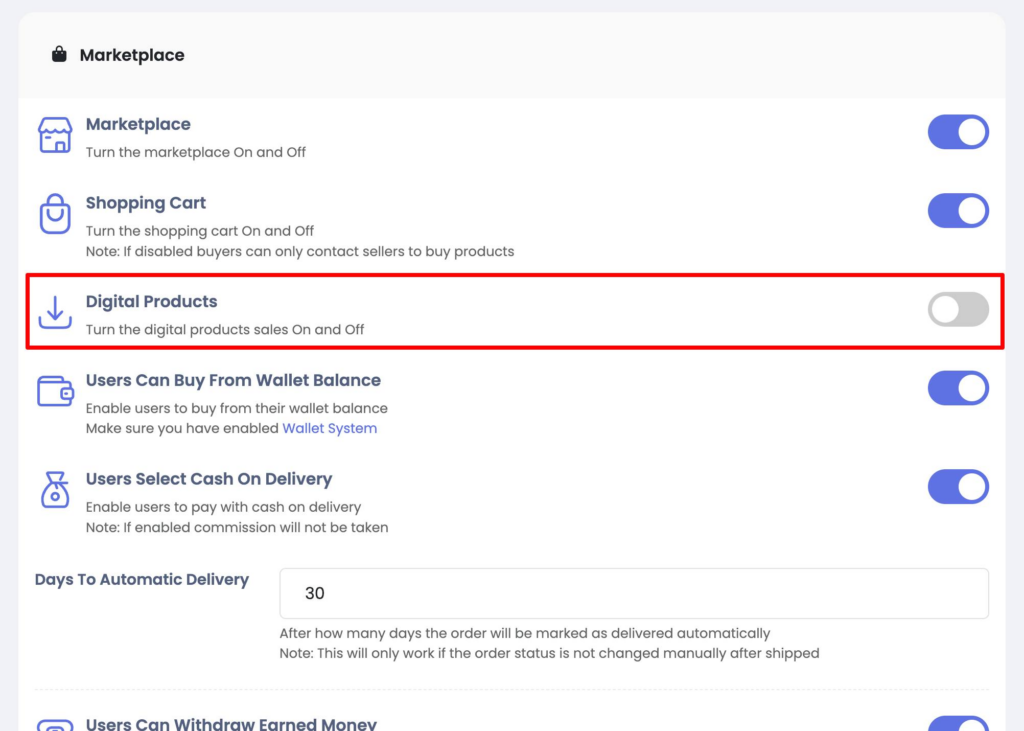Click the money bag Cash On Delivery icon

(x=55, y=490)
